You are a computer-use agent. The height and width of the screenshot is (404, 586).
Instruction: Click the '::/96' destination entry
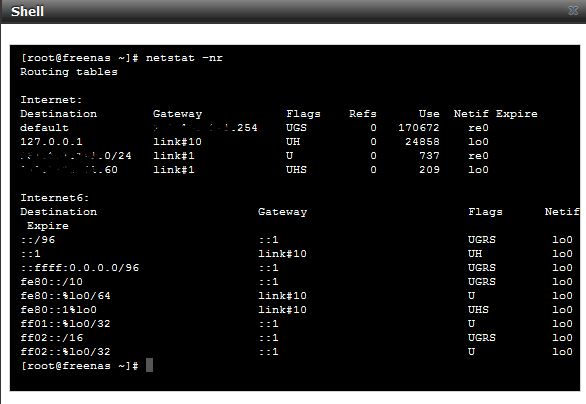click(37, 240)
